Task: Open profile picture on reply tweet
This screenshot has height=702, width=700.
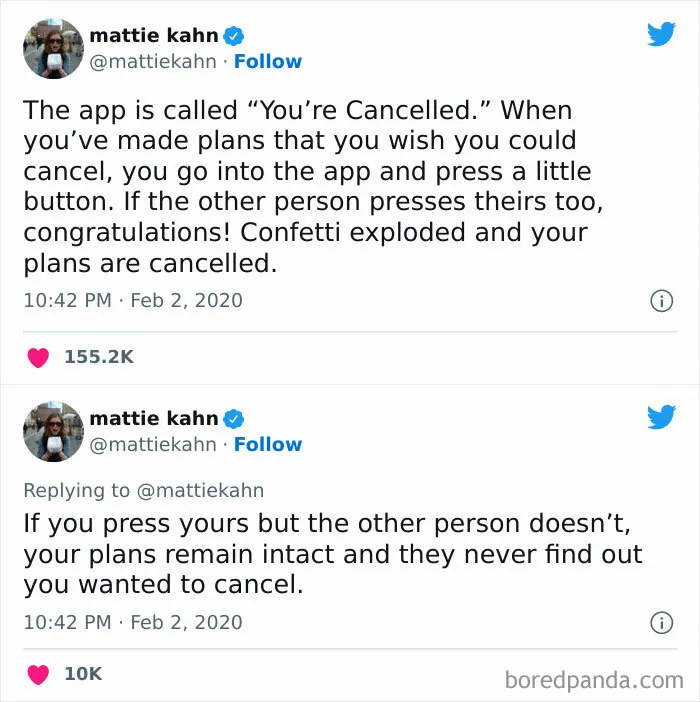Action: point(53,432)
